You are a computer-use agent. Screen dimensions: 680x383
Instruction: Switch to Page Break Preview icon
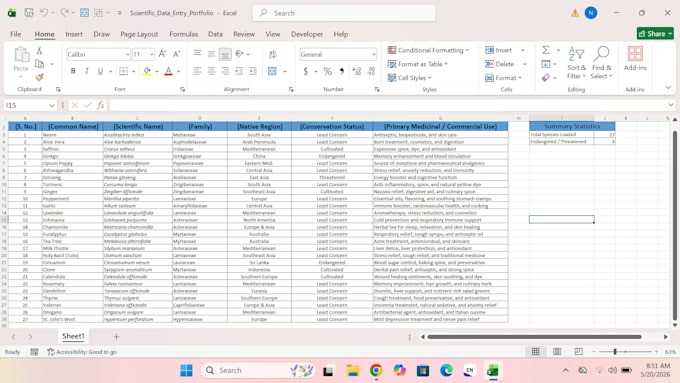tap(578, 351)
